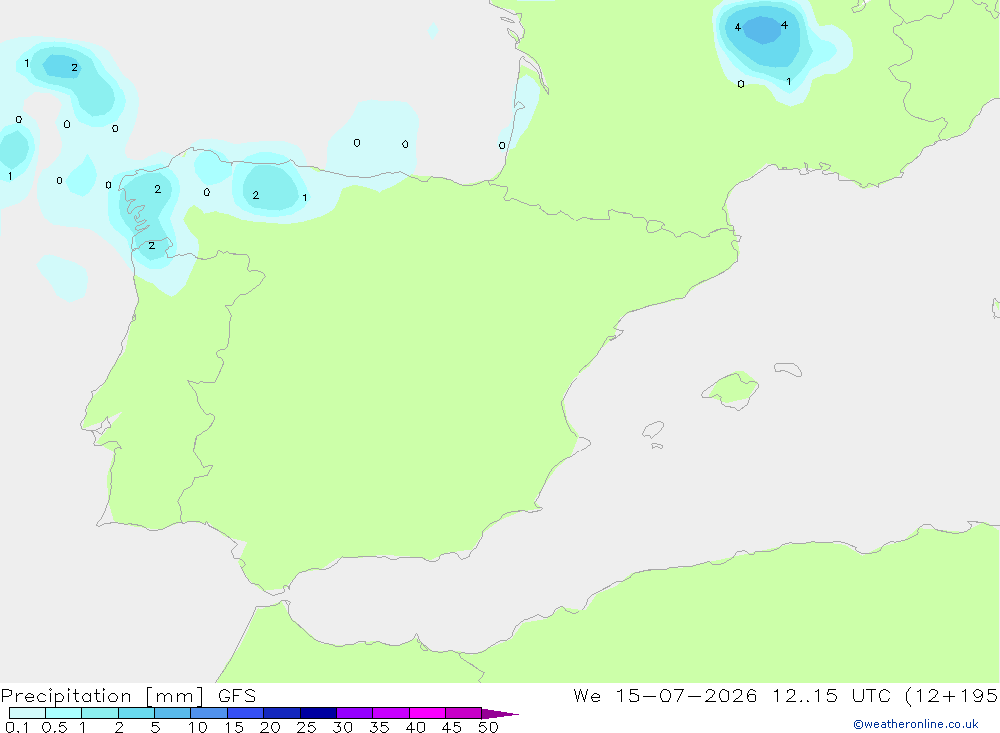Click the 'UTC' label in forecast header
The height and width of the screenshot is (733, 1000).
(871, 696)
